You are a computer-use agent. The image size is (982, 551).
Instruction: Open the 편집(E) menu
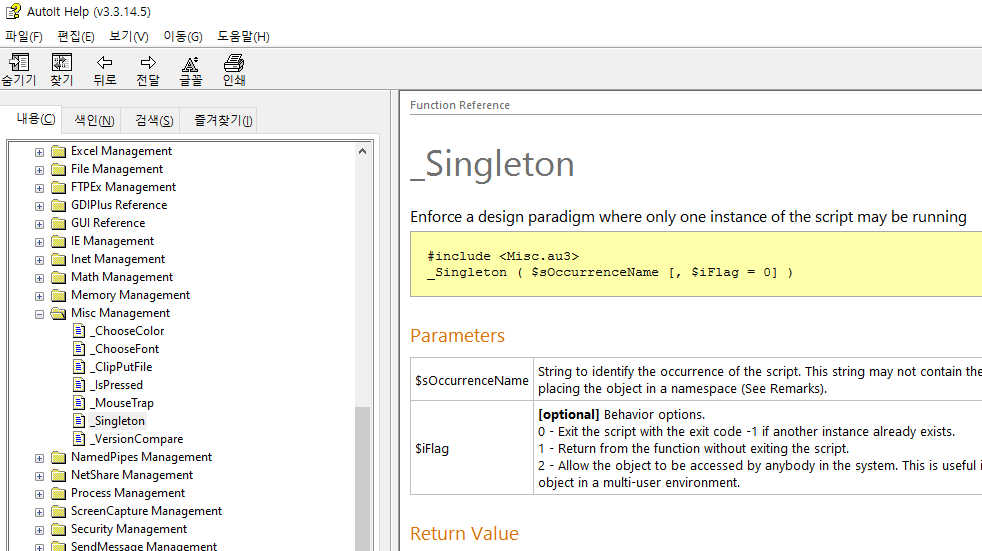(x=76, y=36)
